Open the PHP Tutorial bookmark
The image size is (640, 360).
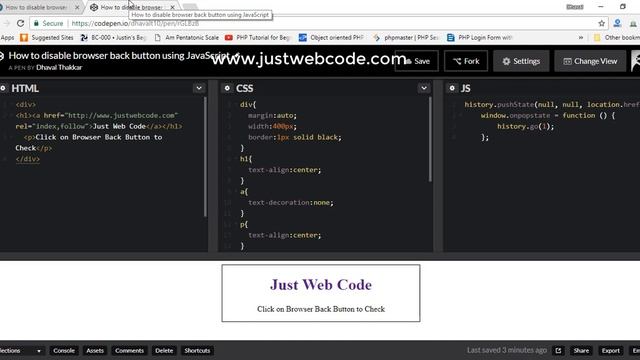[x=258, y=38]
